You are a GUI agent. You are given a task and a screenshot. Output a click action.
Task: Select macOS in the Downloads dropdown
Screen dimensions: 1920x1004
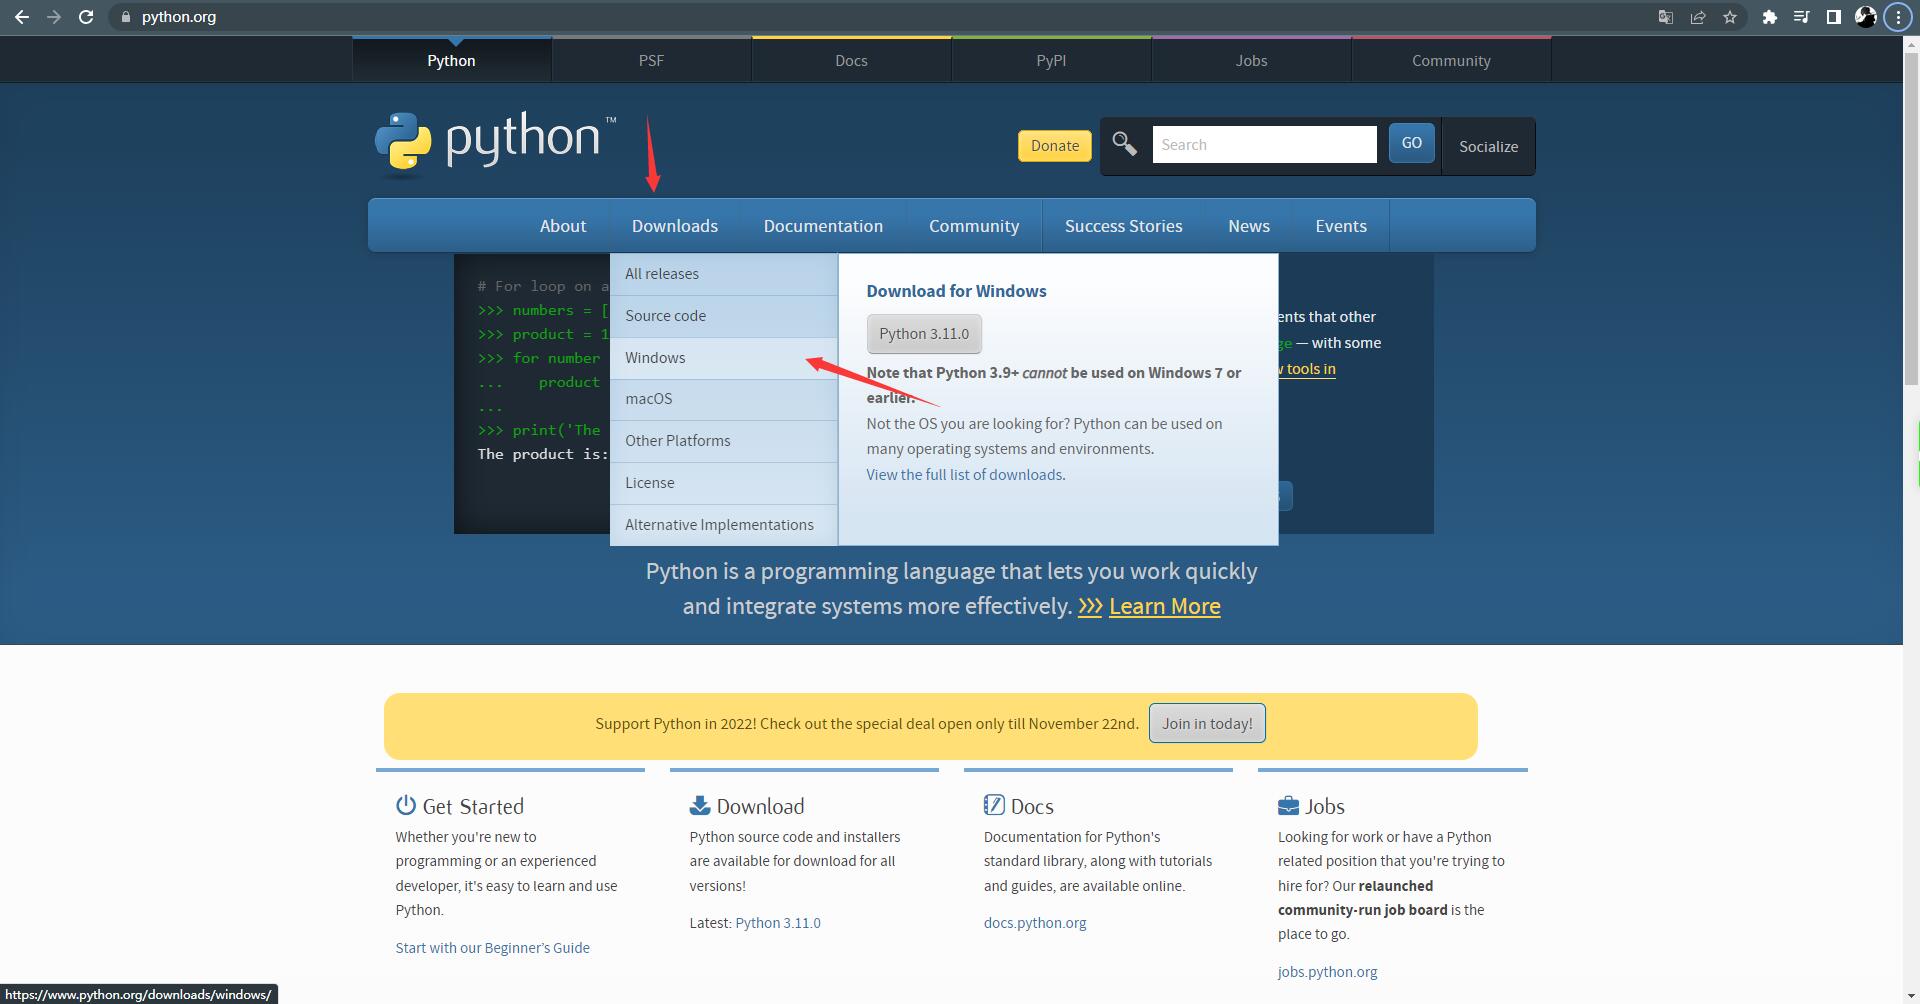724,399
